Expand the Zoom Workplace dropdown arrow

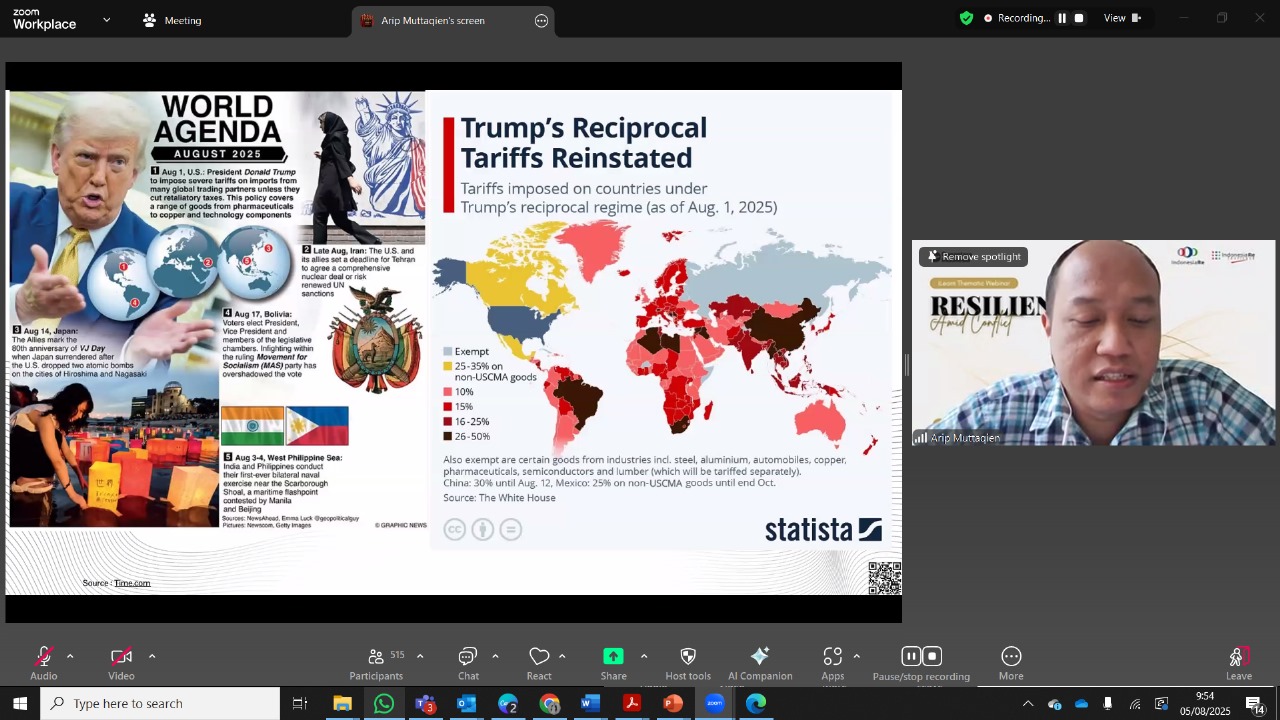[x=107, y=20]
